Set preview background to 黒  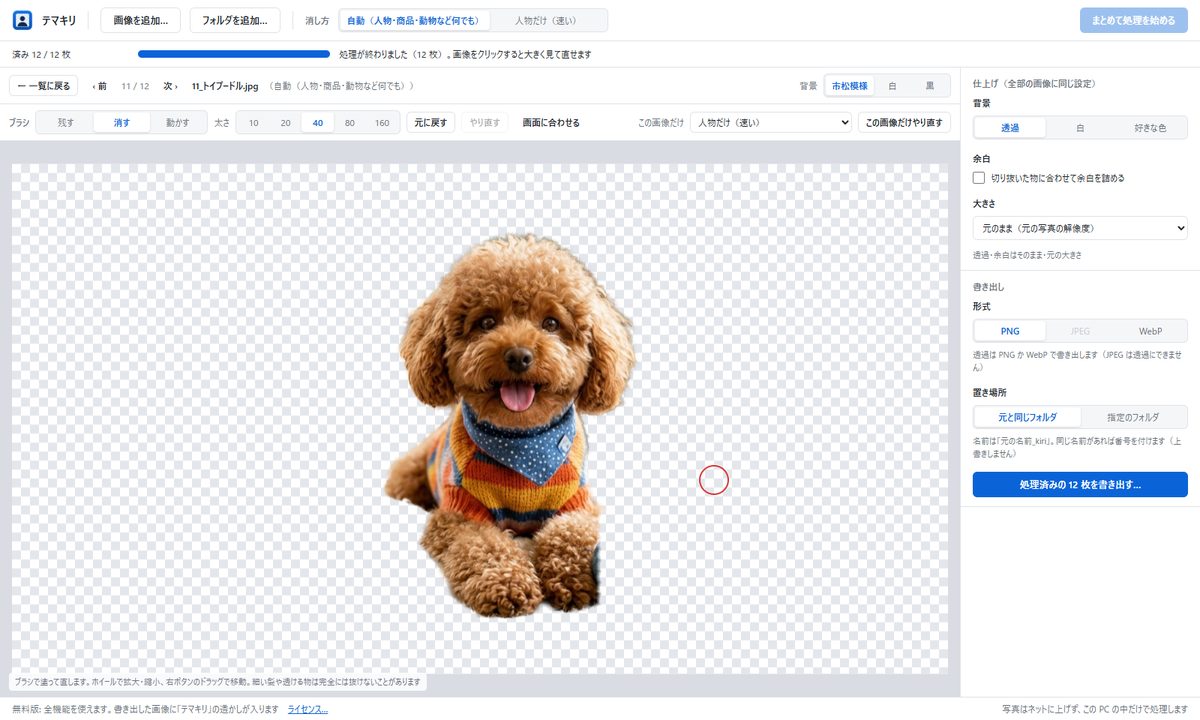pos(929,86)
